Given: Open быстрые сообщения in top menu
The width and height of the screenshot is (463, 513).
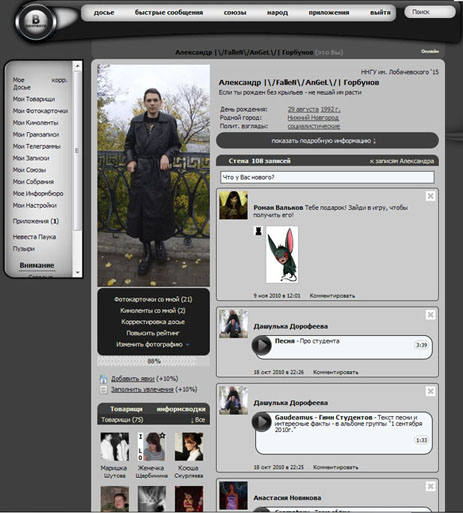Looking at the screenshot, I should coord(169,13).
